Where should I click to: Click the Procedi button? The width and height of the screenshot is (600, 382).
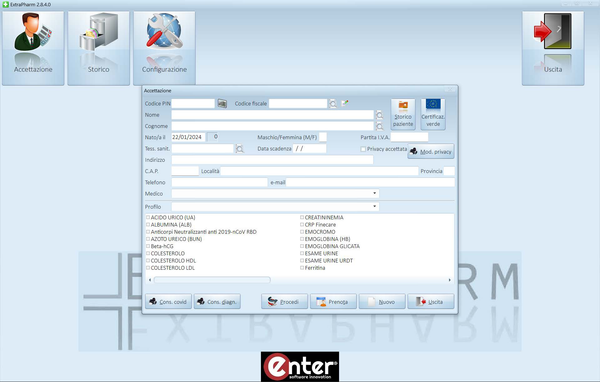[x=284, y=302]
